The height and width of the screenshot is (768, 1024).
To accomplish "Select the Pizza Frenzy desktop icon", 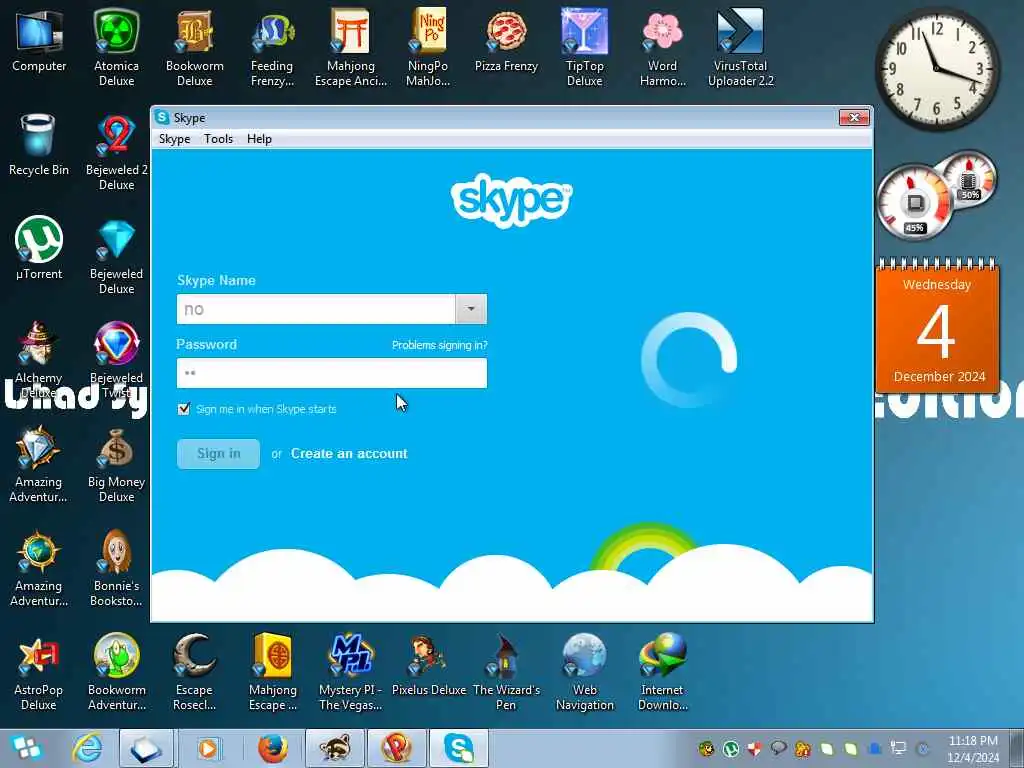I will (x=506, y=41).
